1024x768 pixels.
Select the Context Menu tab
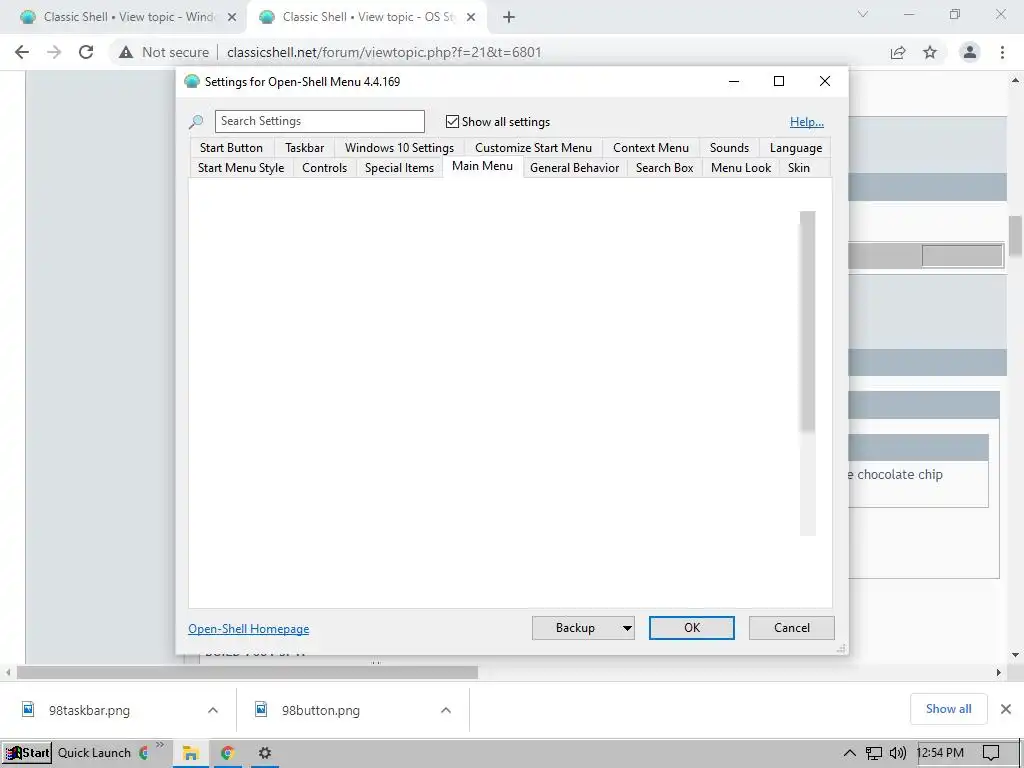pos(650,148)
